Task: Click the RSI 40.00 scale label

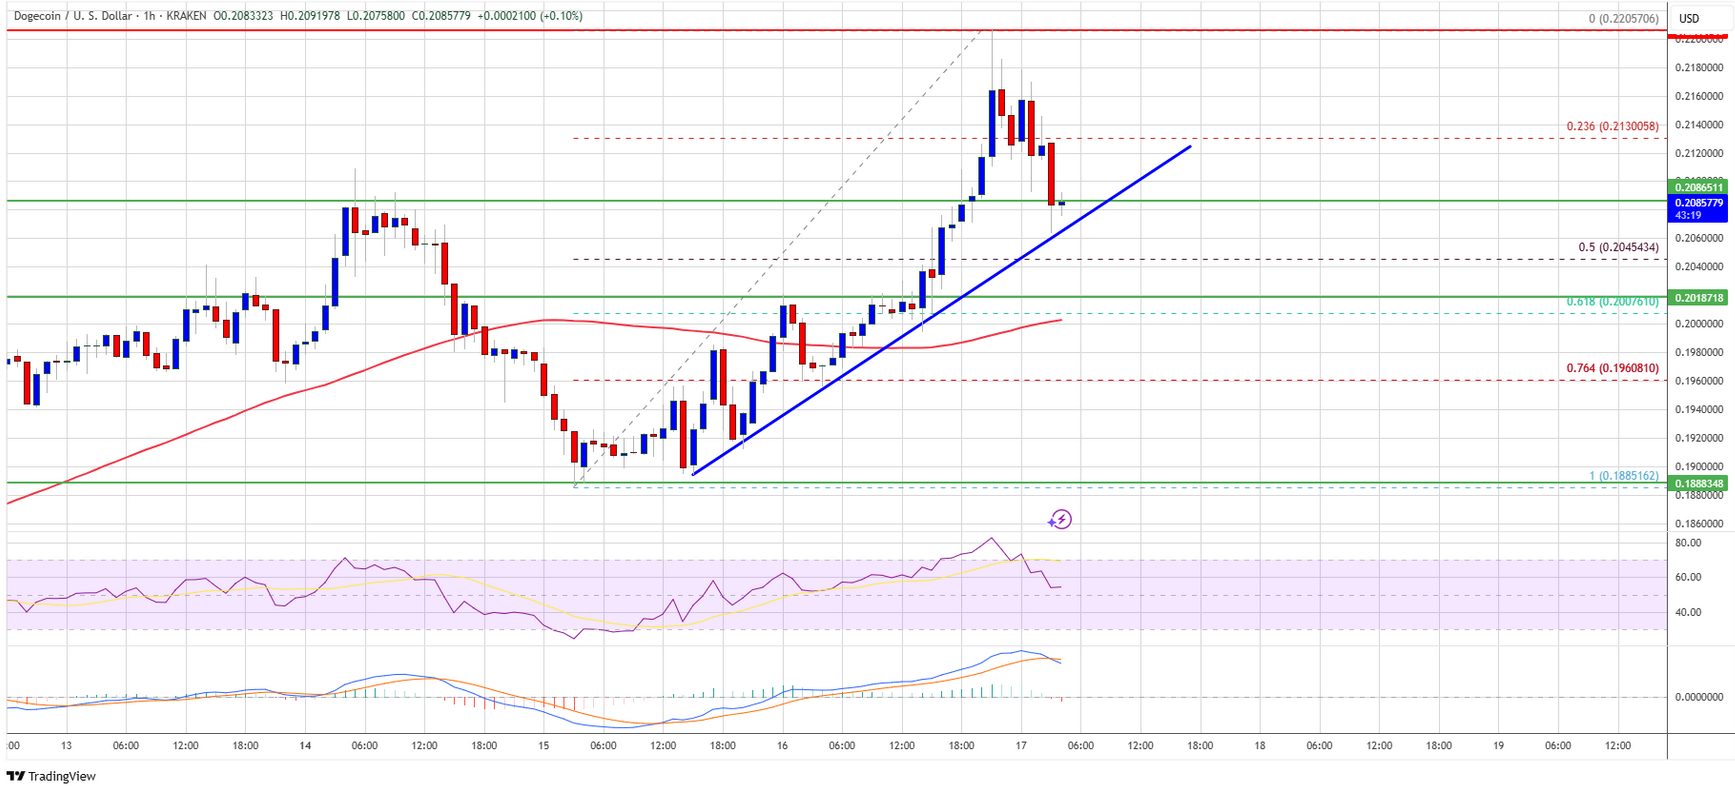Action: 1687,612
